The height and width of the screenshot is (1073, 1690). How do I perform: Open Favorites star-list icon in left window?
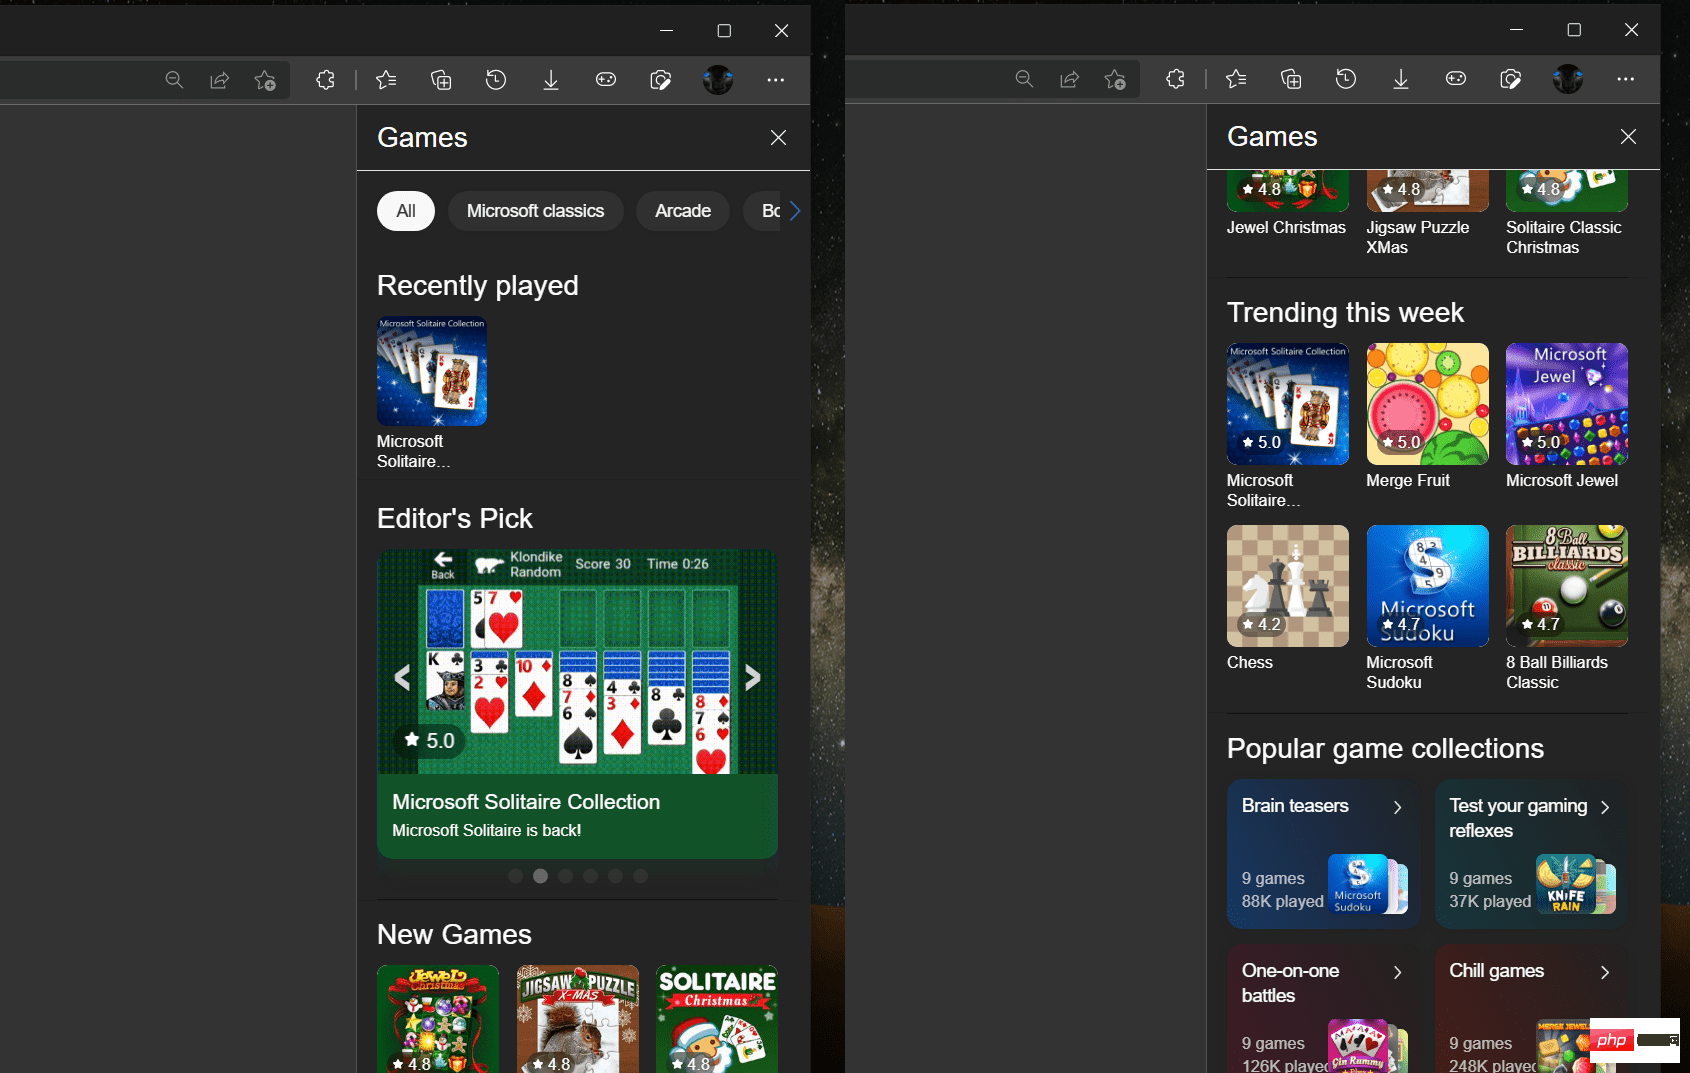(386, 80)
